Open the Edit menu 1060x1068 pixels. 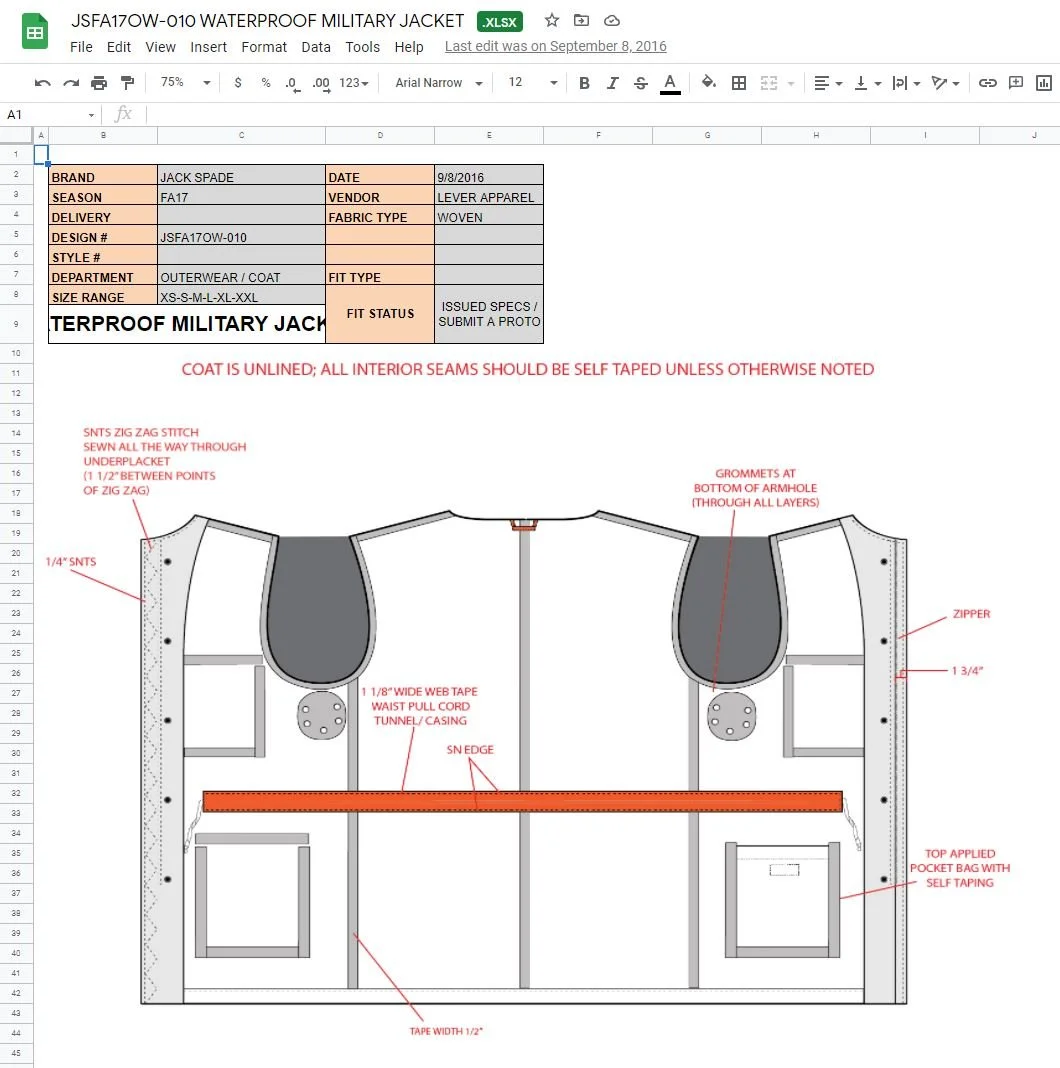pyautogui.click(x=119, y=47)
